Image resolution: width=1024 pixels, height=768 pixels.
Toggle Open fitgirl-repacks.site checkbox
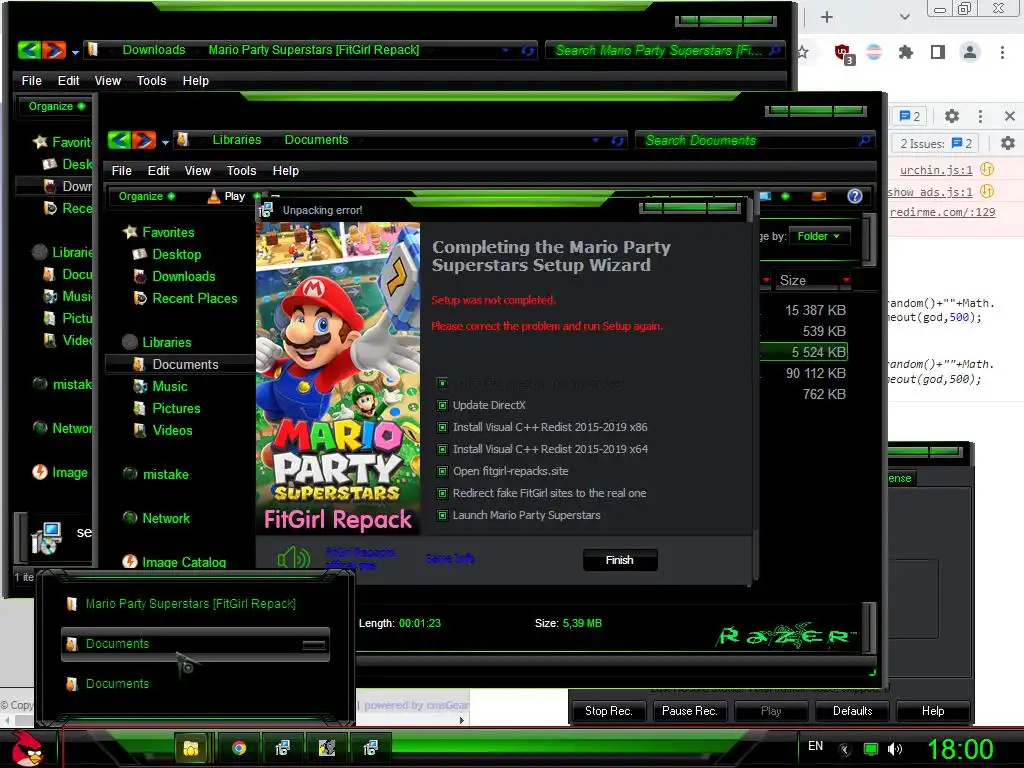click(442, 471)
